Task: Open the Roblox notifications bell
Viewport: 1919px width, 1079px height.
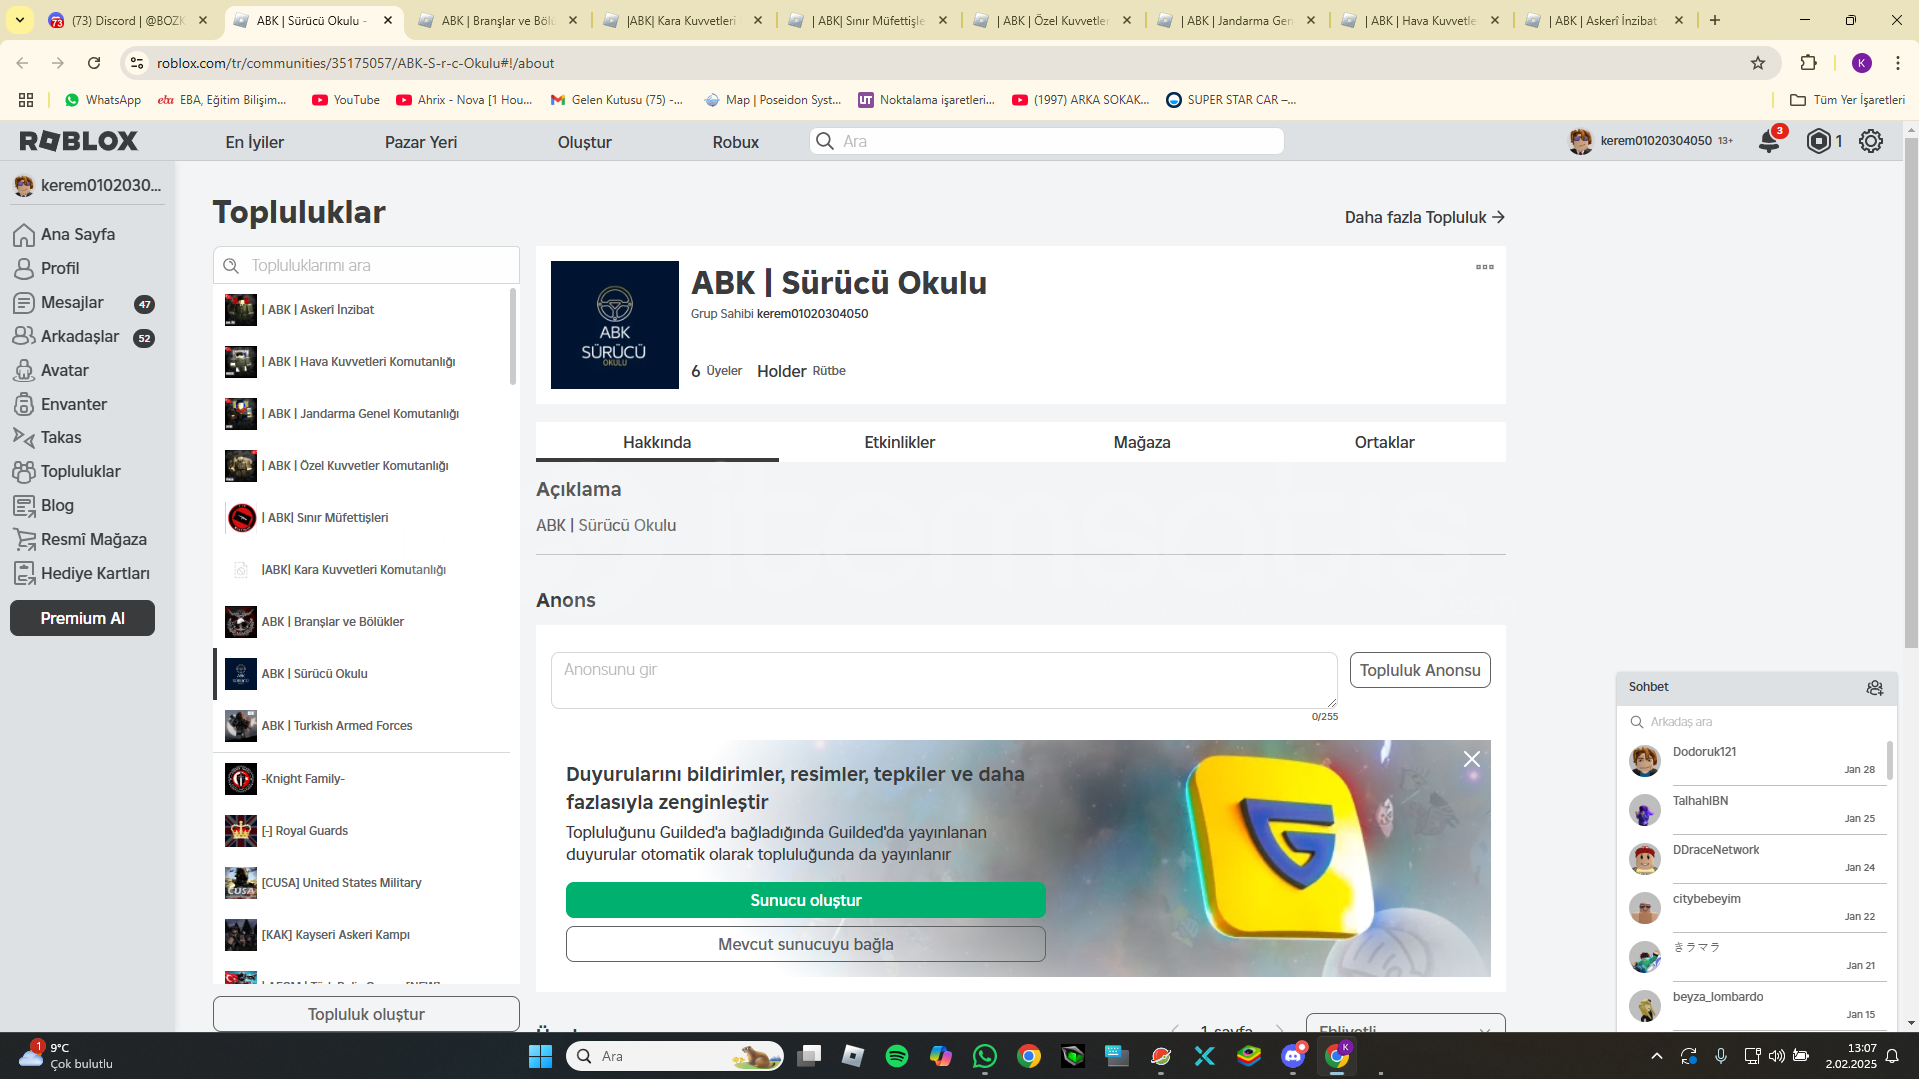Action: (x=1769, y=141)
